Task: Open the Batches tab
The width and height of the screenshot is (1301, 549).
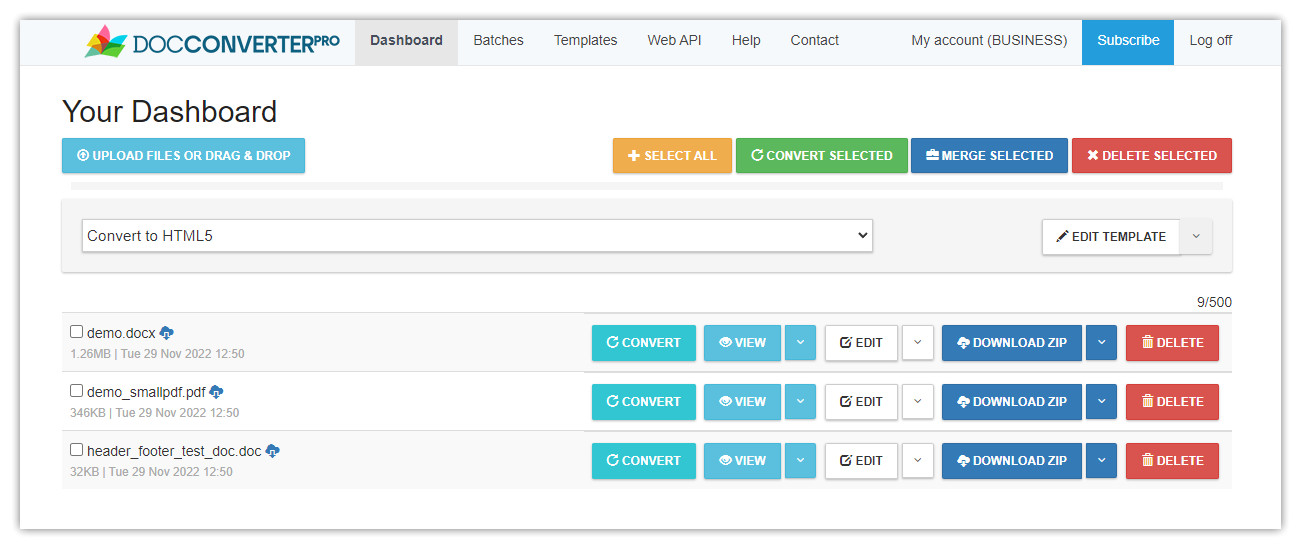Action: 498,41
